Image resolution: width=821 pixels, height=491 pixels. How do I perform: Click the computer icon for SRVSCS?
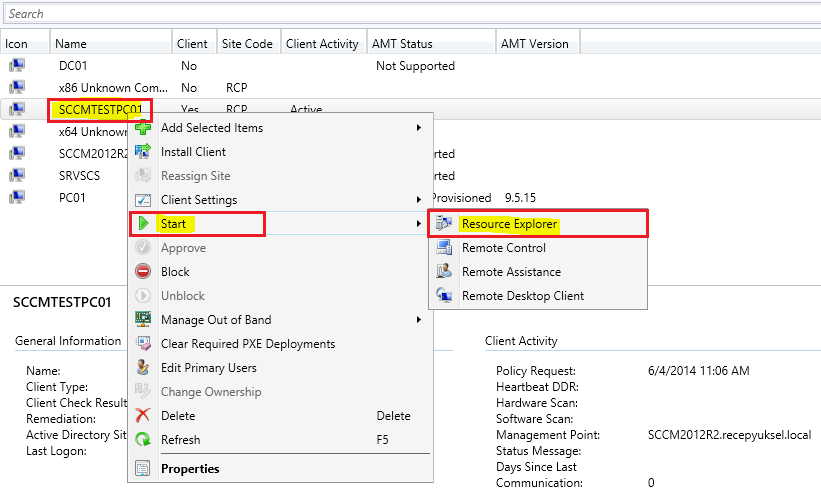17,175
